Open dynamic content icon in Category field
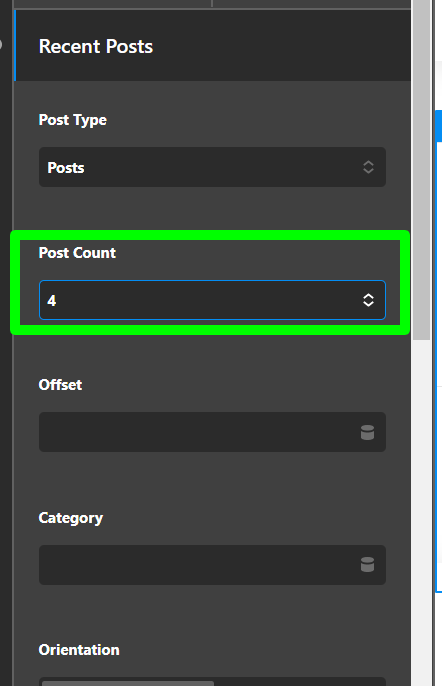The image size is (442, 686). coord(367,564)
